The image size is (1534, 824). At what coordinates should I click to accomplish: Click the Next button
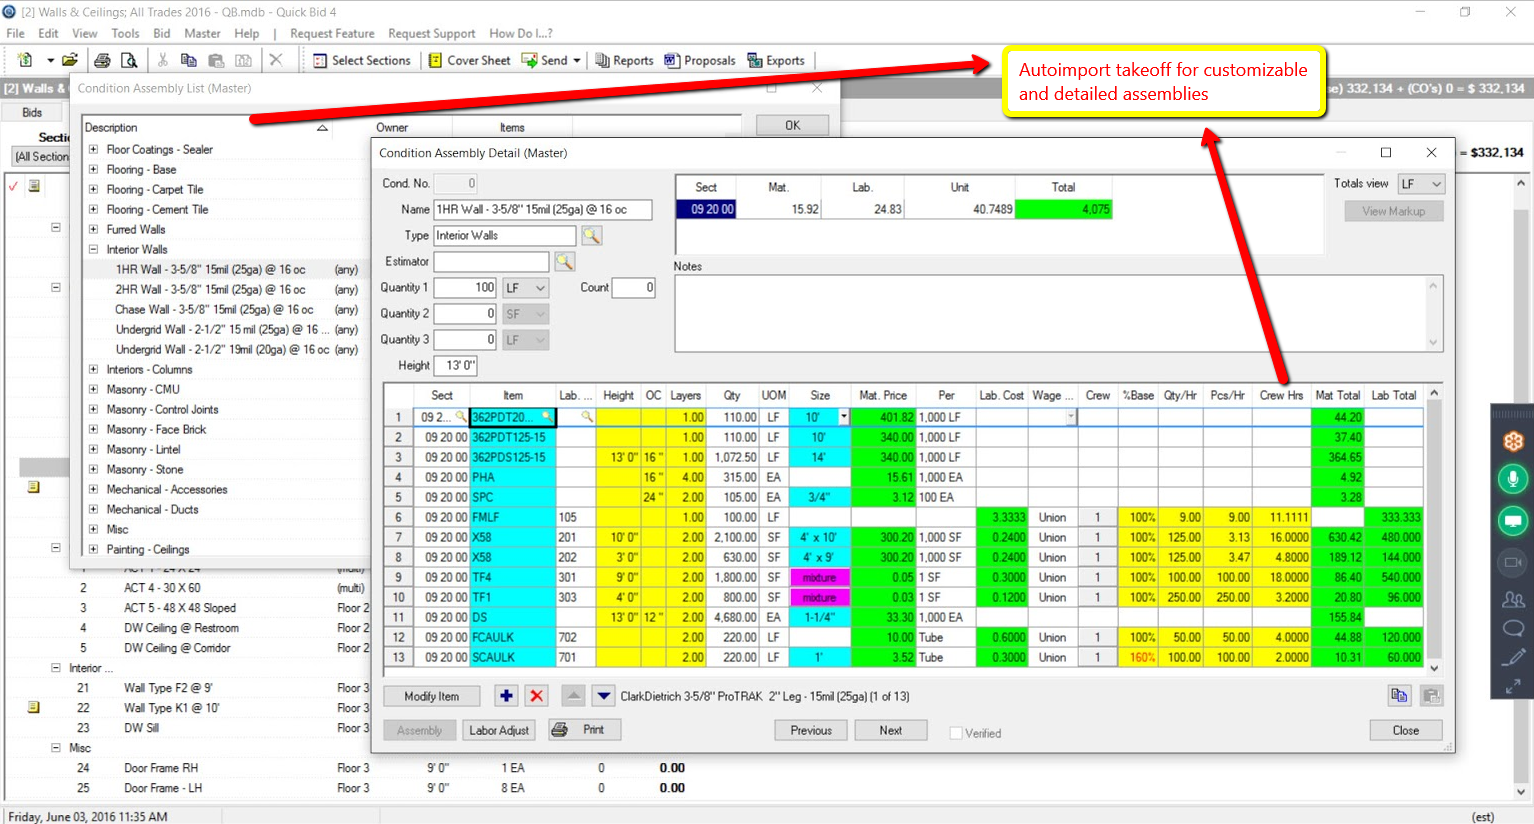pos(889,730)
